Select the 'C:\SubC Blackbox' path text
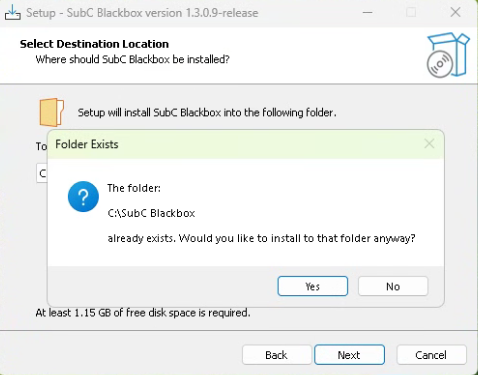This screenshot has width=478, height=375. click(151, 213)
